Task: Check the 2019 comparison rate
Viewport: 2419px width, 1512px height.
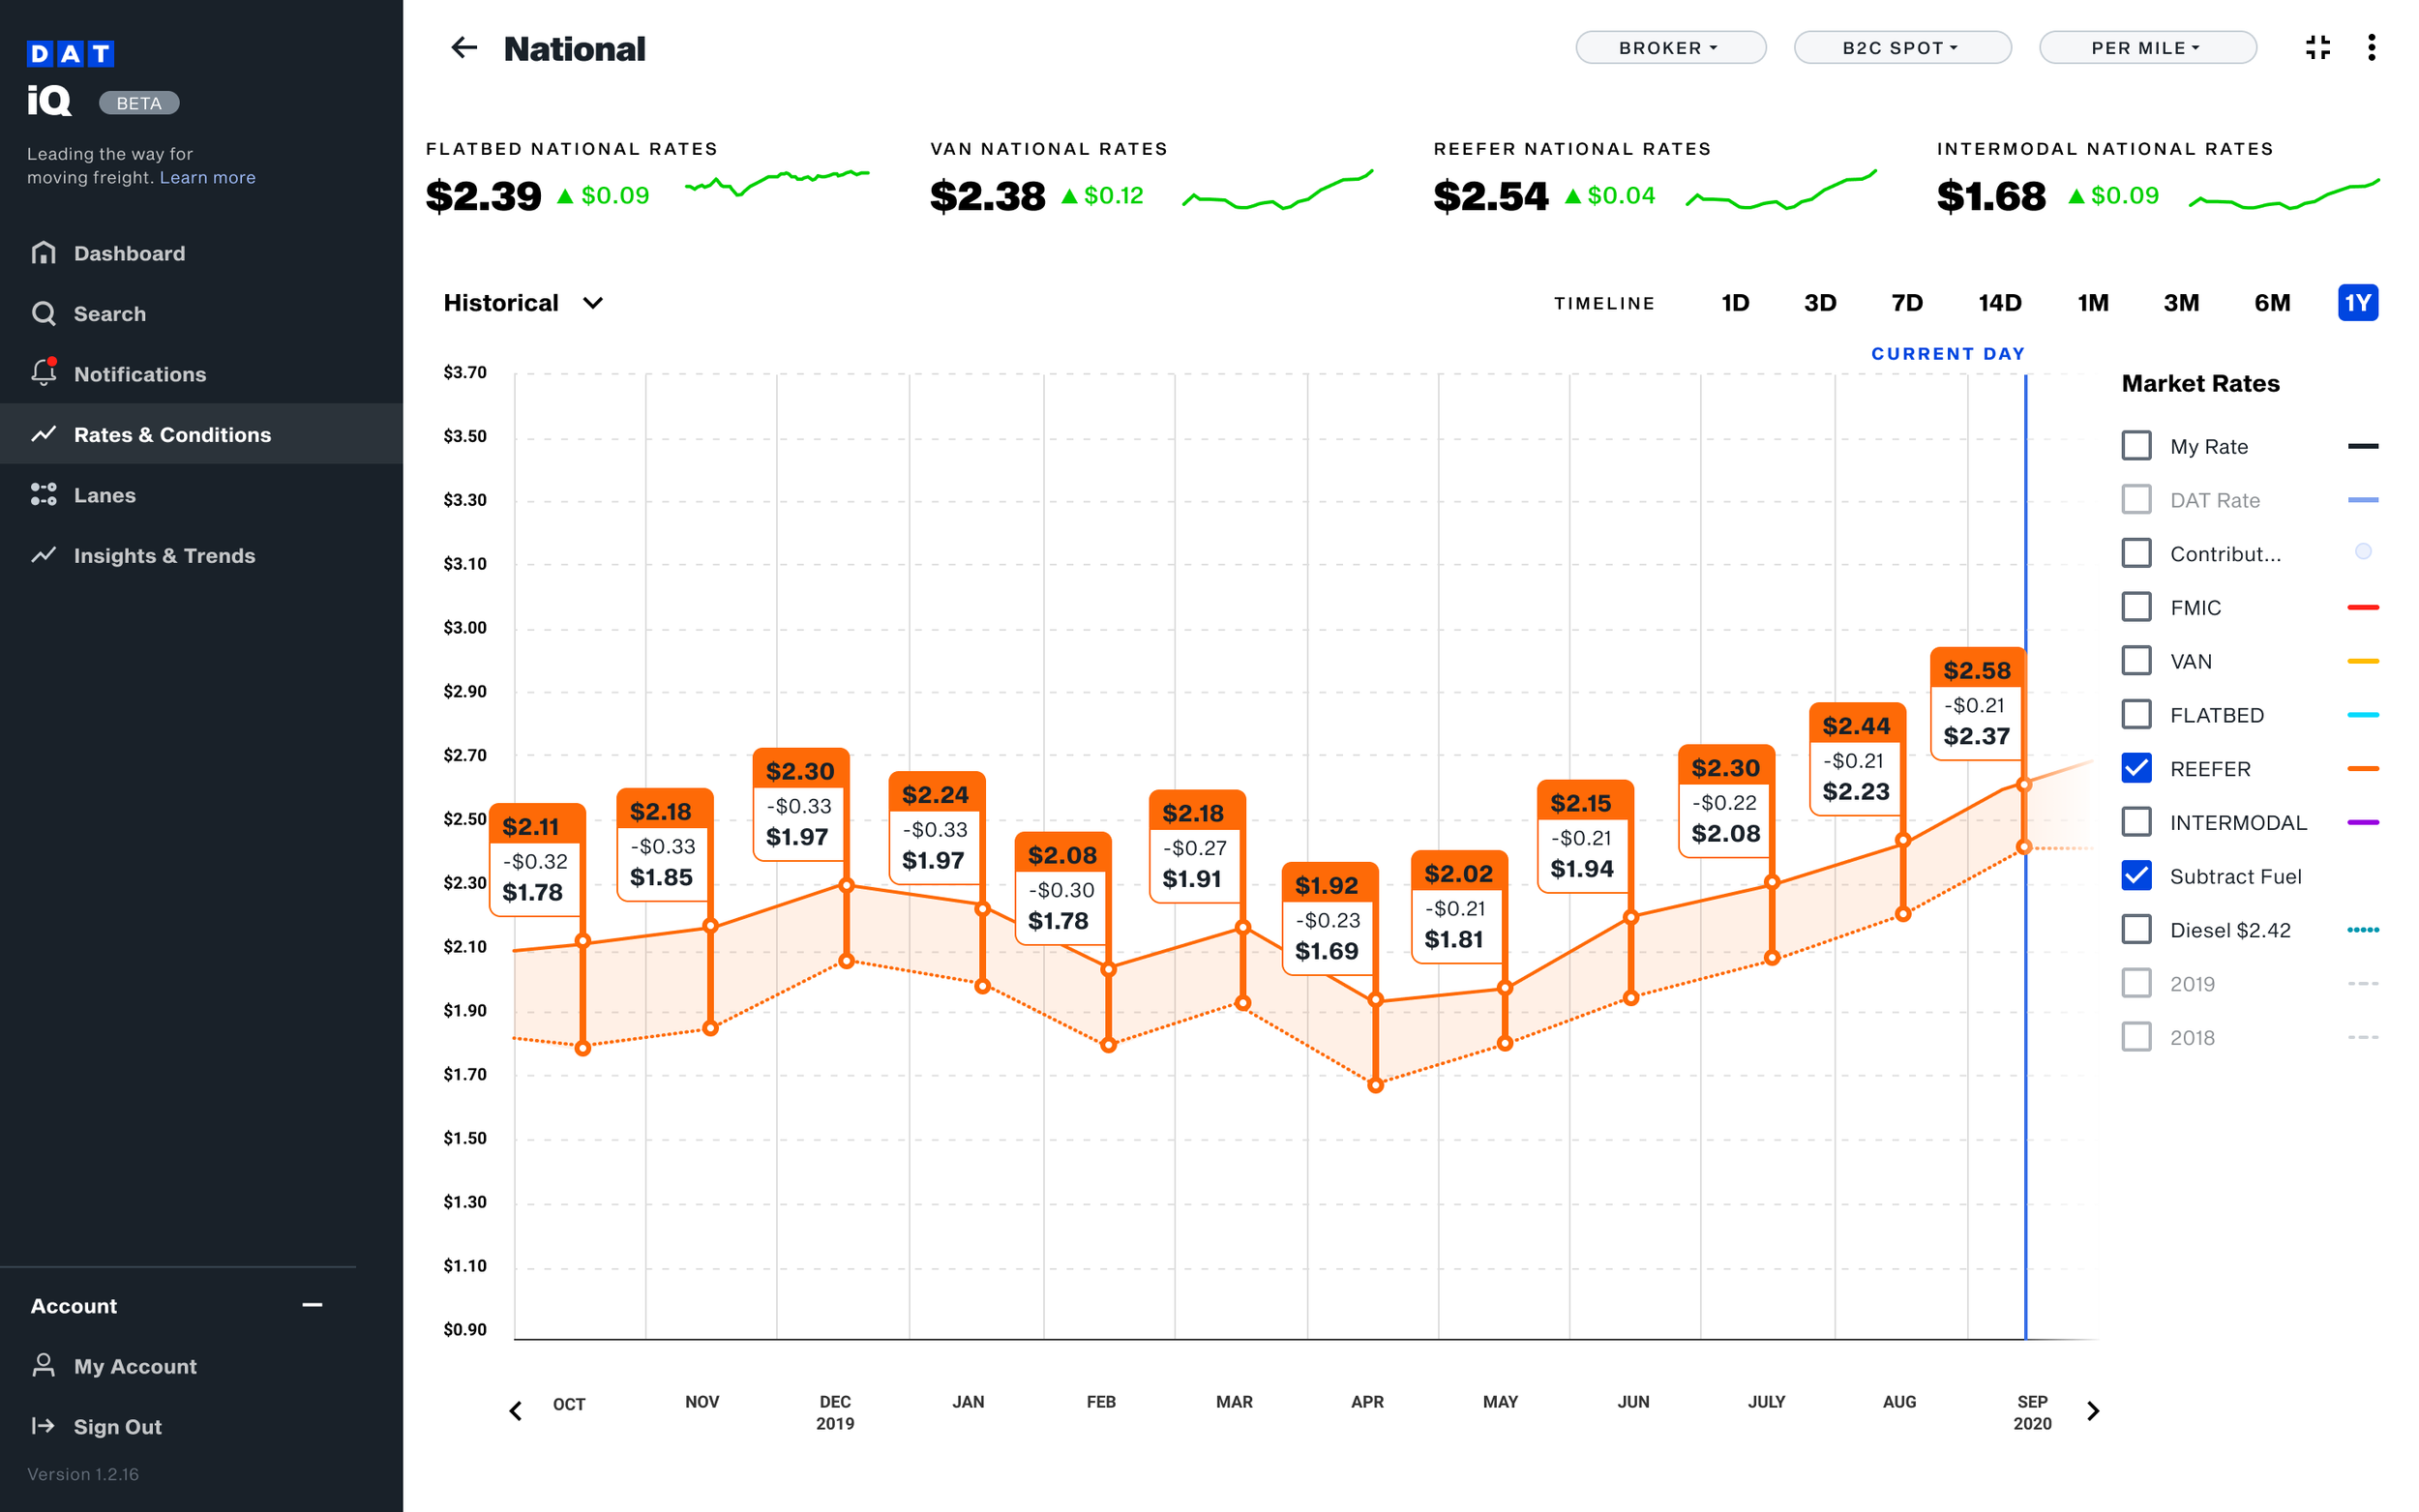Action: tap(2137, 983)
